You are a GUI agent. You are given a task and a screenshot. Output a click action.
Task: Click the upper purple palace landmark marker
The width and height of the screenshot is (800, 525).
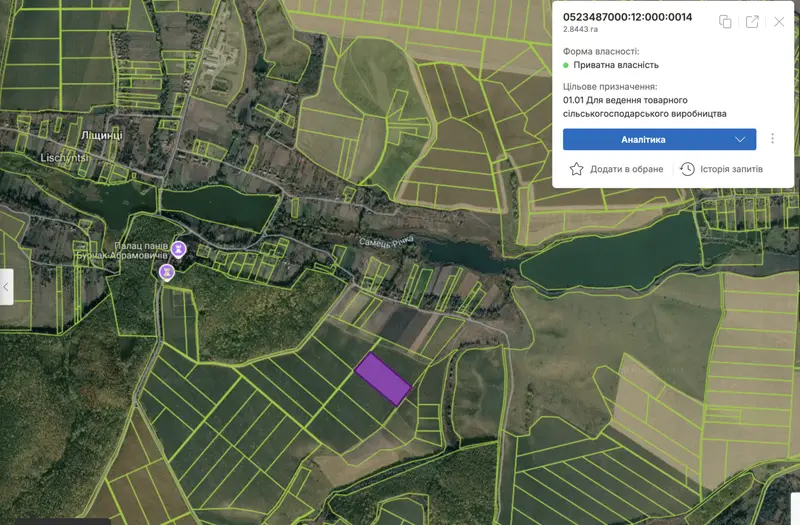point(179,249)
